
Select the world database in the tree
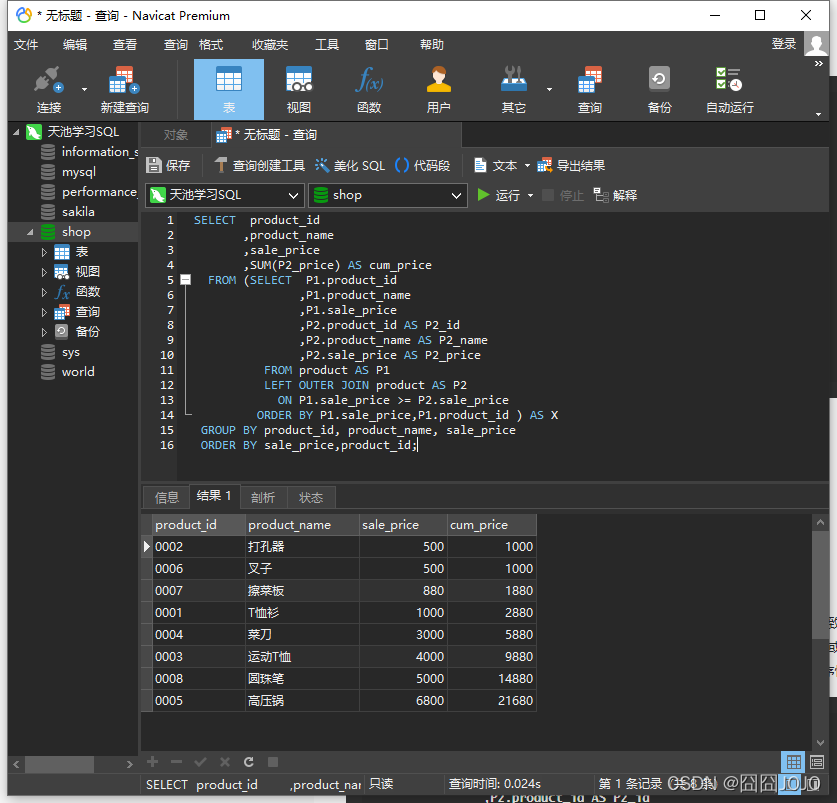click(78, 372)
